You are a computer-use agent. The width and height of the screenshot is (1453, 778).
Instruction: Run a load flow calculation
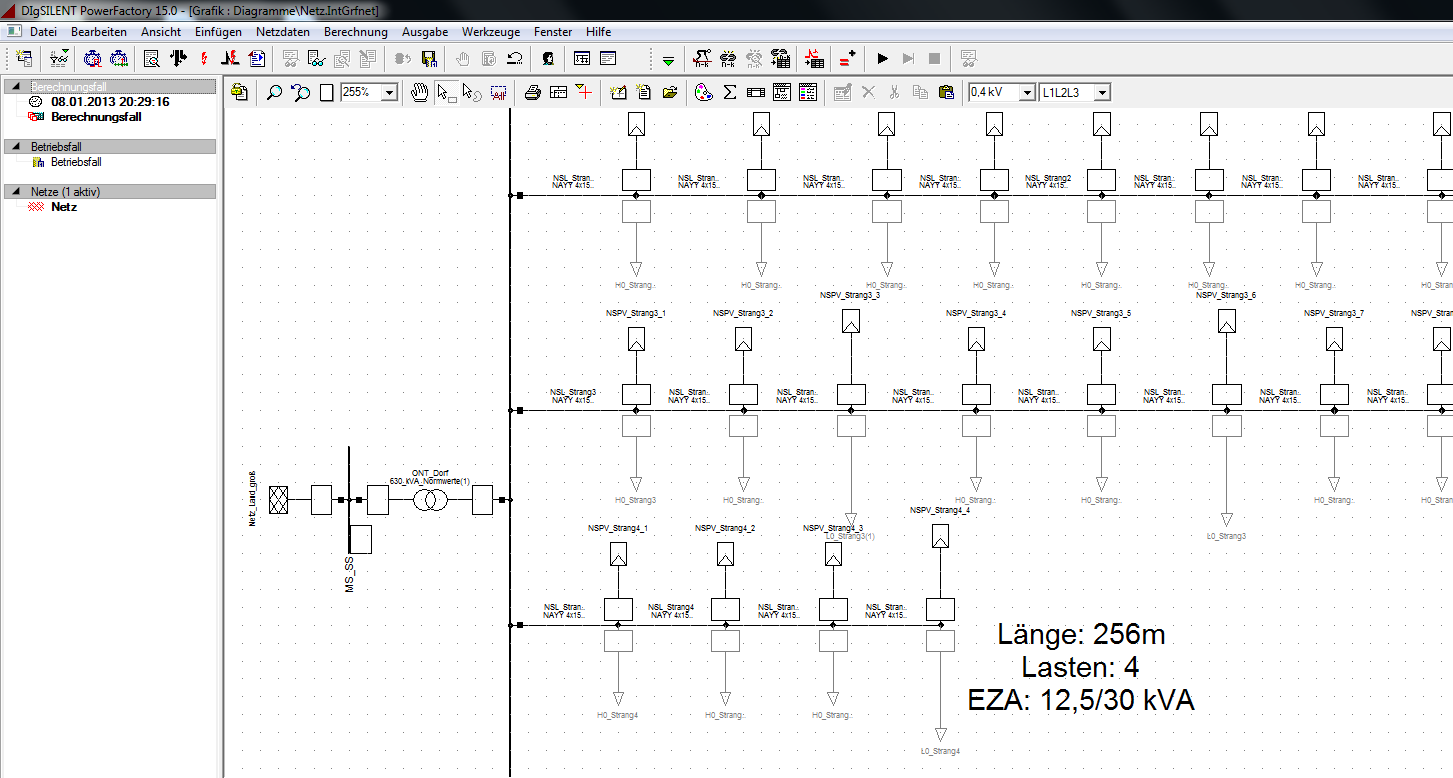pos(177,58)
